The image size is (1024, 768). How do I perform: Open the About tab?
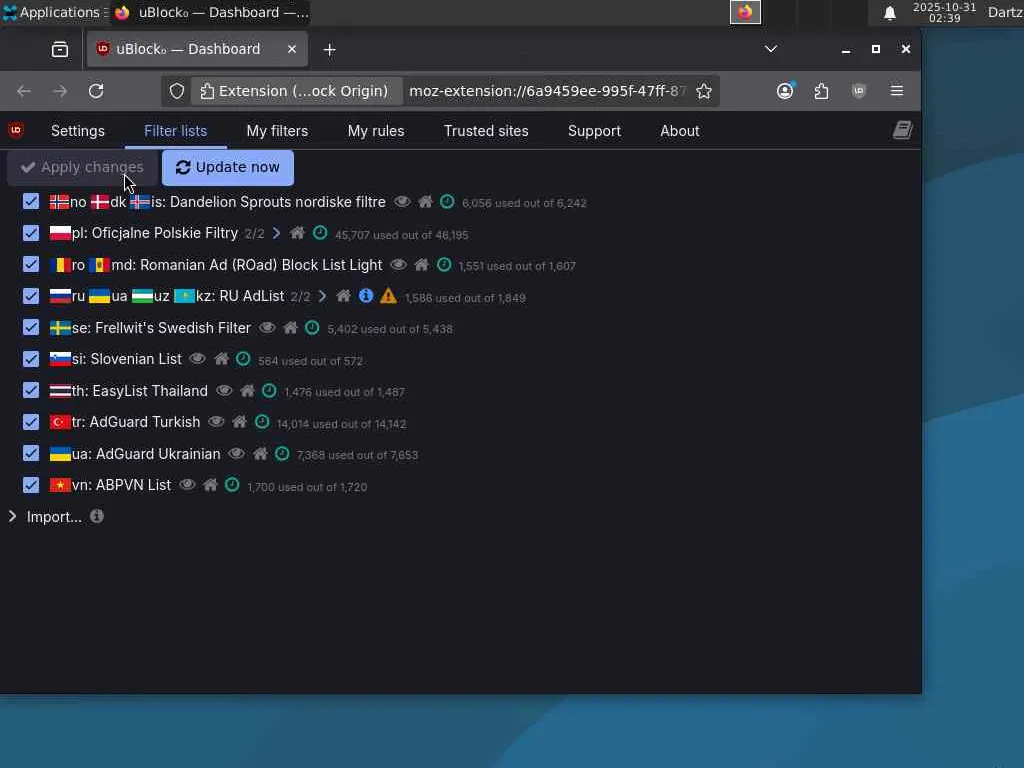click(x=679, y=131)
